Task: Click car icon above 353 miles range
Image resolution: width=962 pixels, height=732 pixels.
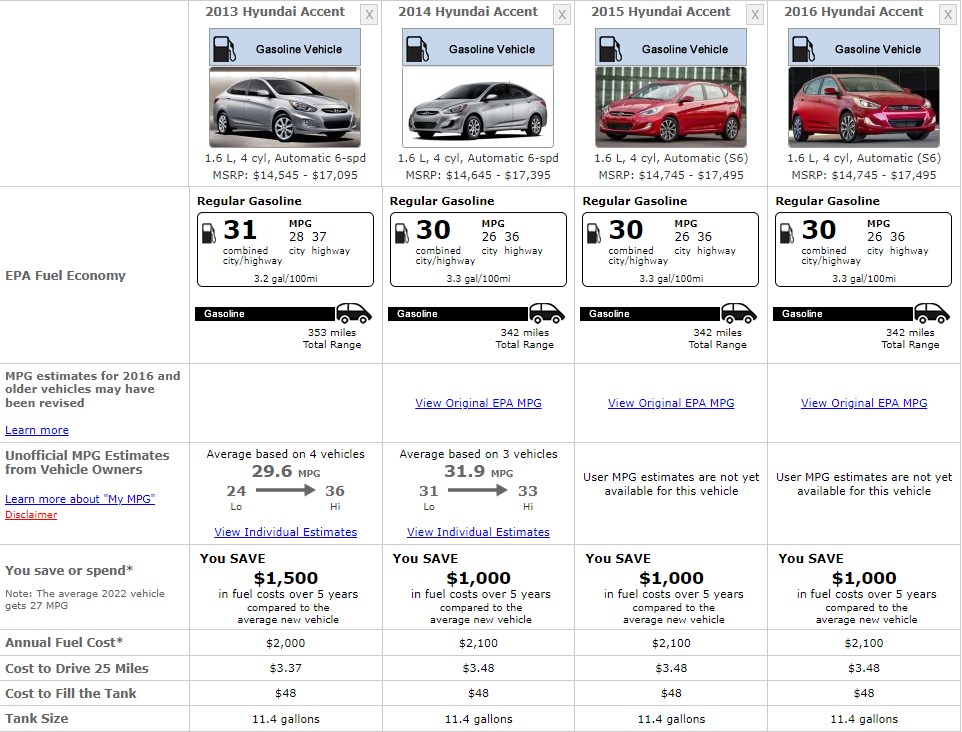Action: [x=354, y=313]
